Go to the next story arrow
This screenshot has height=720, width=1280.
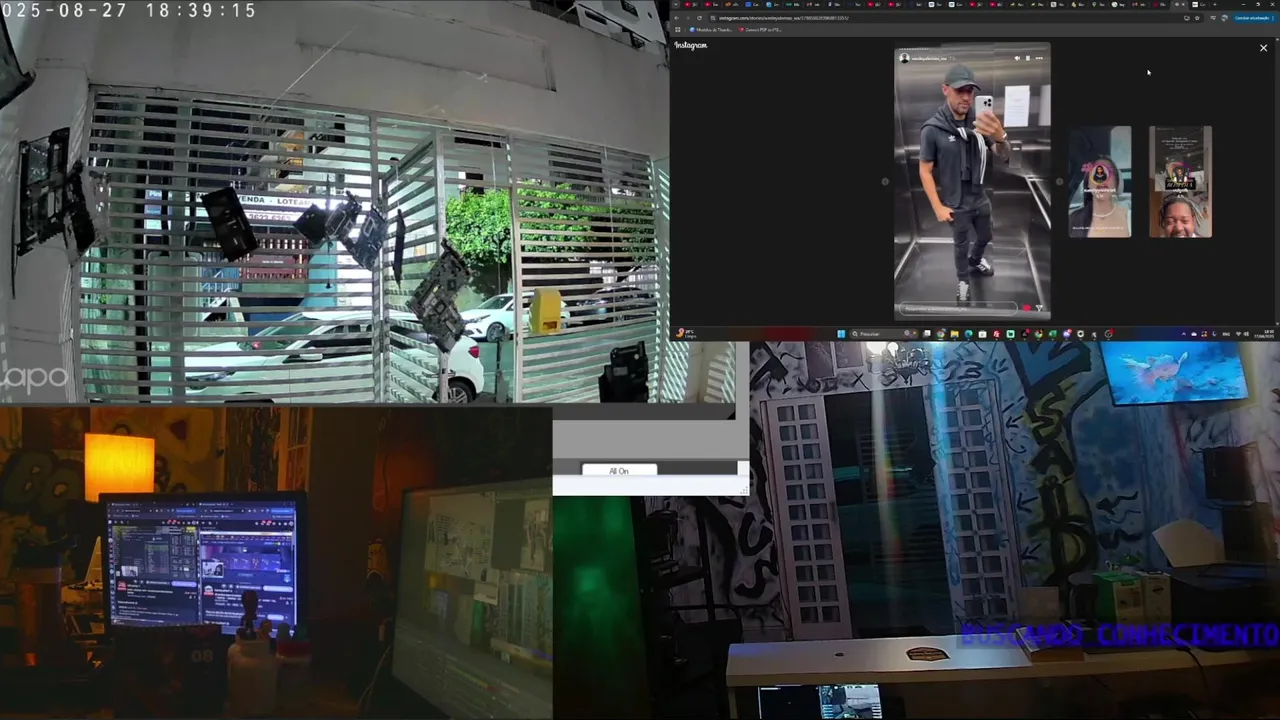click(1059, 182)
